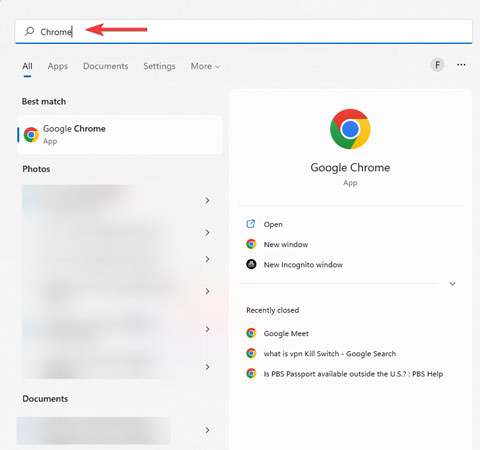Click the Best match heading

pyautogui.click(x=44, y=102)
